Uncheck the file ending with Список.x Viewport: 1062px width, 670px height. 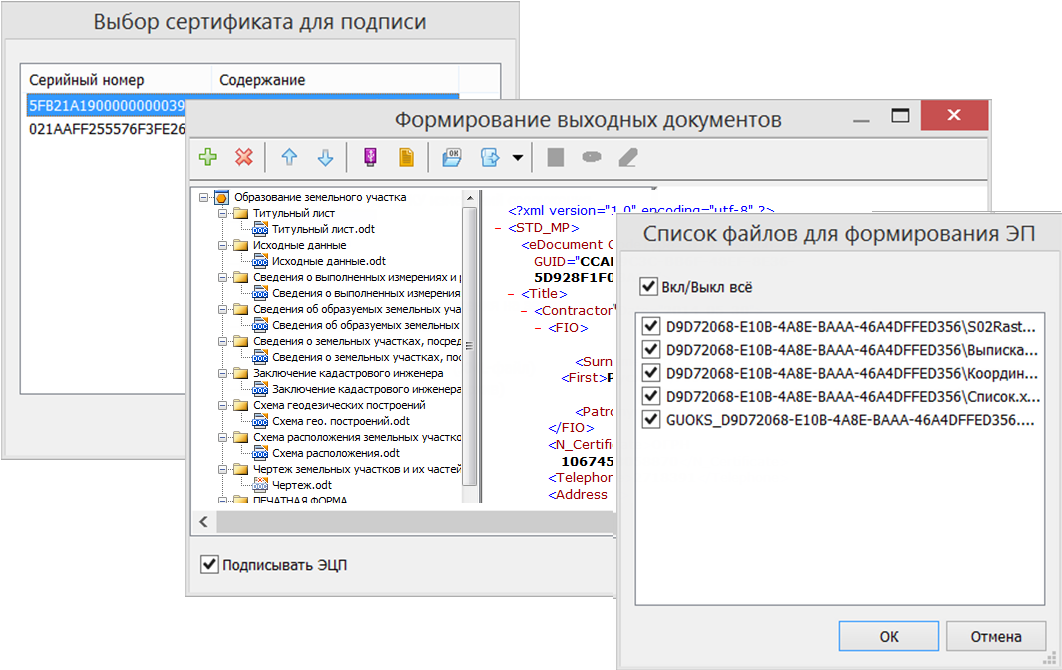[651, 396]
